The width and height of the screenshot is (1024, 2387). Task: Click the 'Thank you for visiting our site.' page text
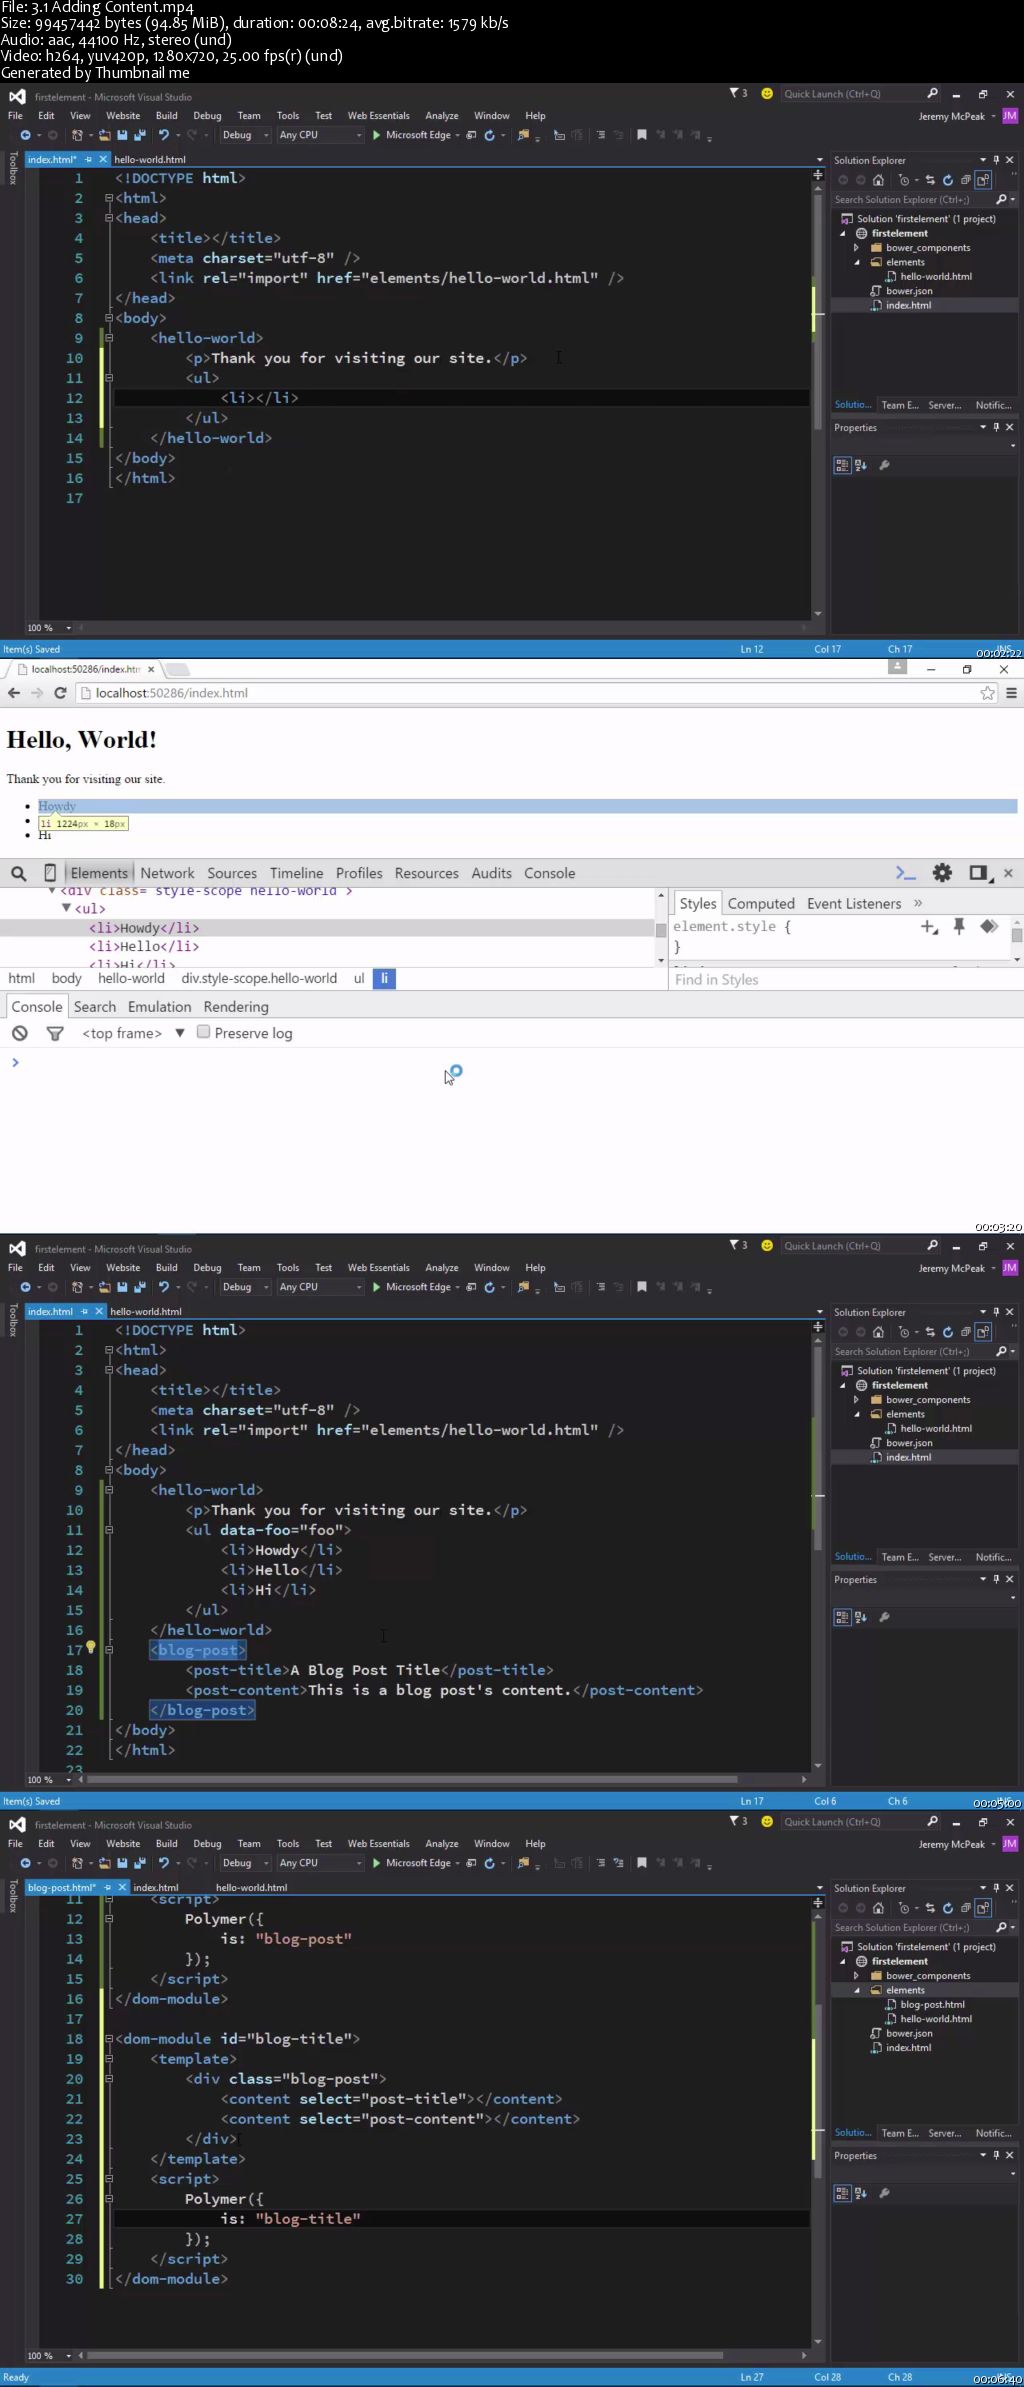pos(86,779)
